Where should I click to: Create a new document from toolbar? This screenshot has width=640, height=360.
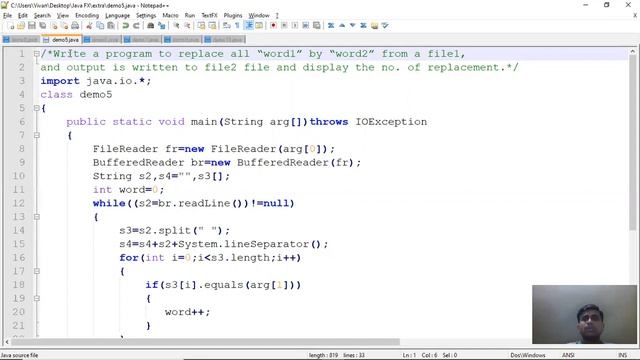click(11, 26)
